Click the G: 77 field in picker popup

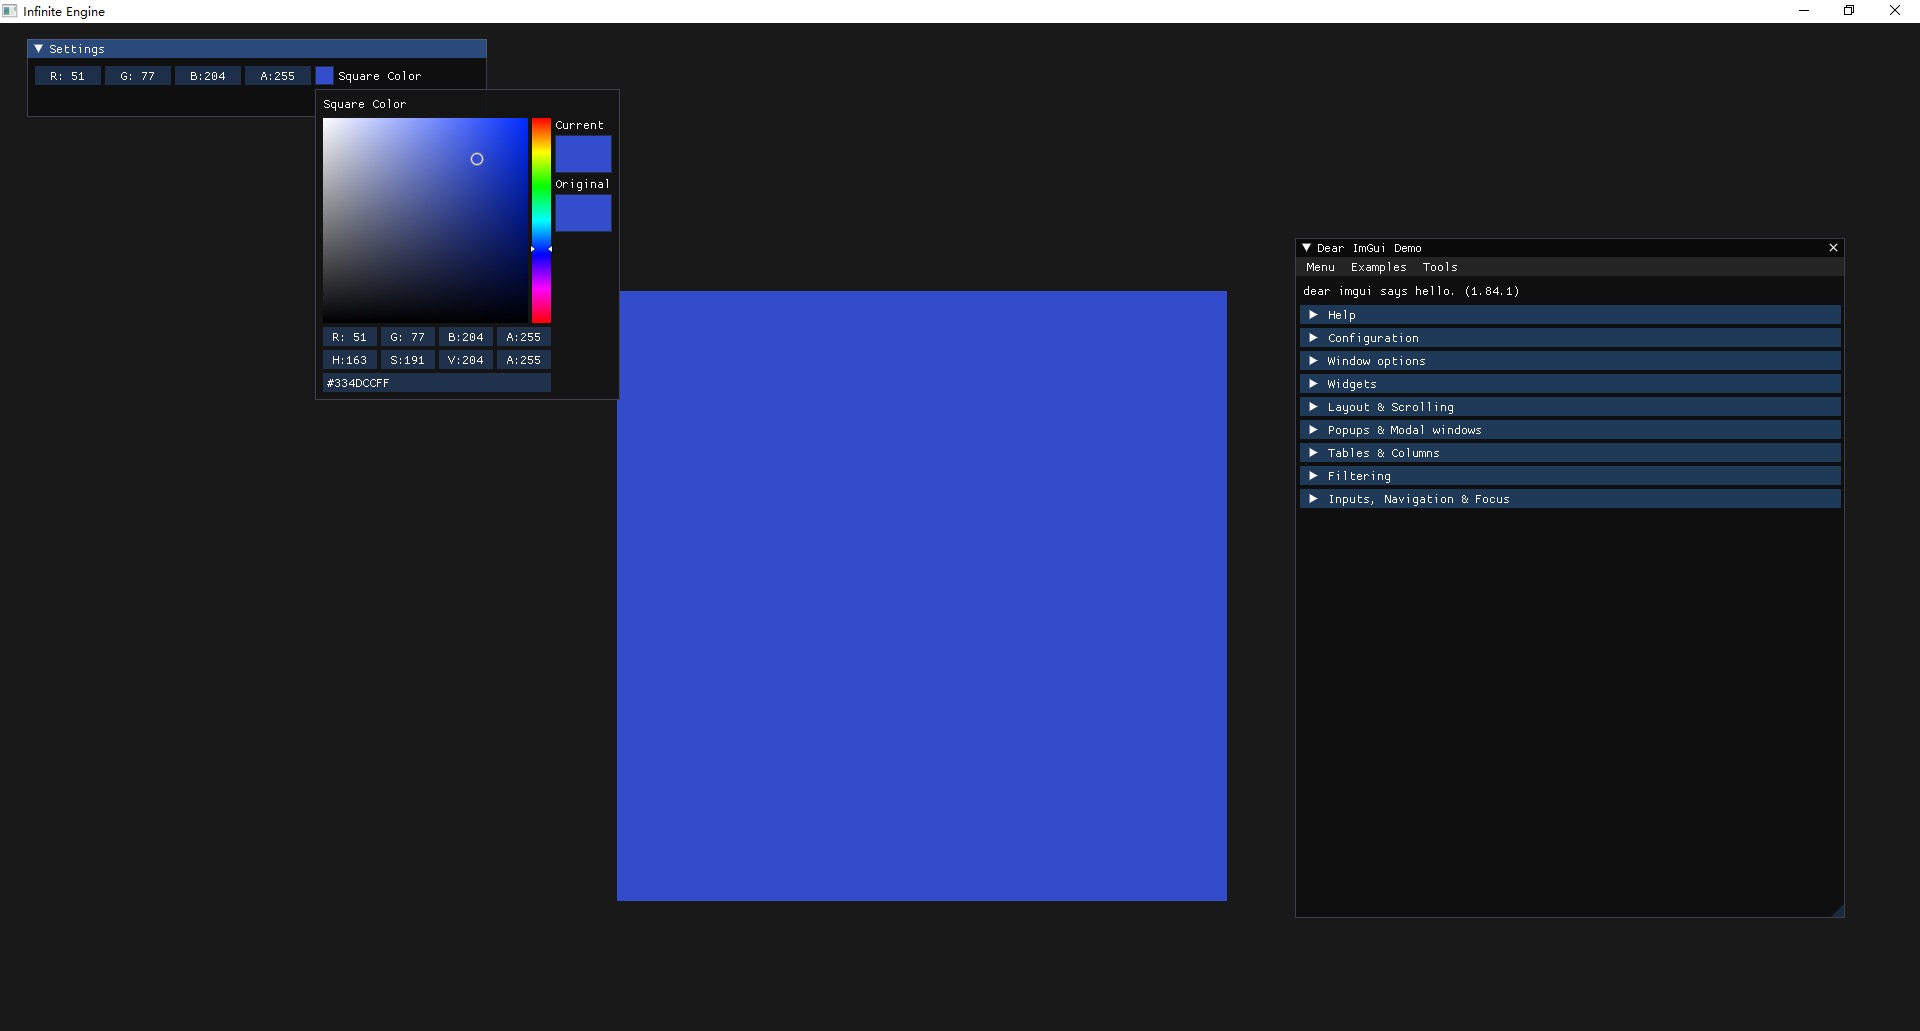click(x=408, y=337)
